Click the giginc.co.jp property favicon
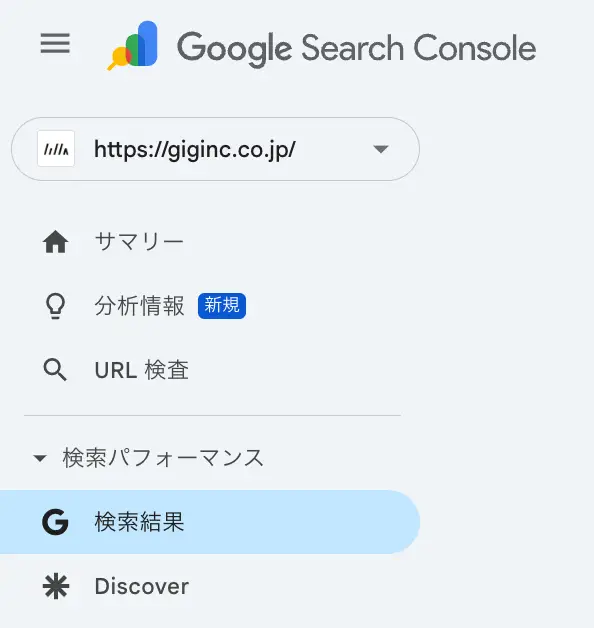This screenshot has height=628, width=594. pyautogui.click(x=56, y=149)
